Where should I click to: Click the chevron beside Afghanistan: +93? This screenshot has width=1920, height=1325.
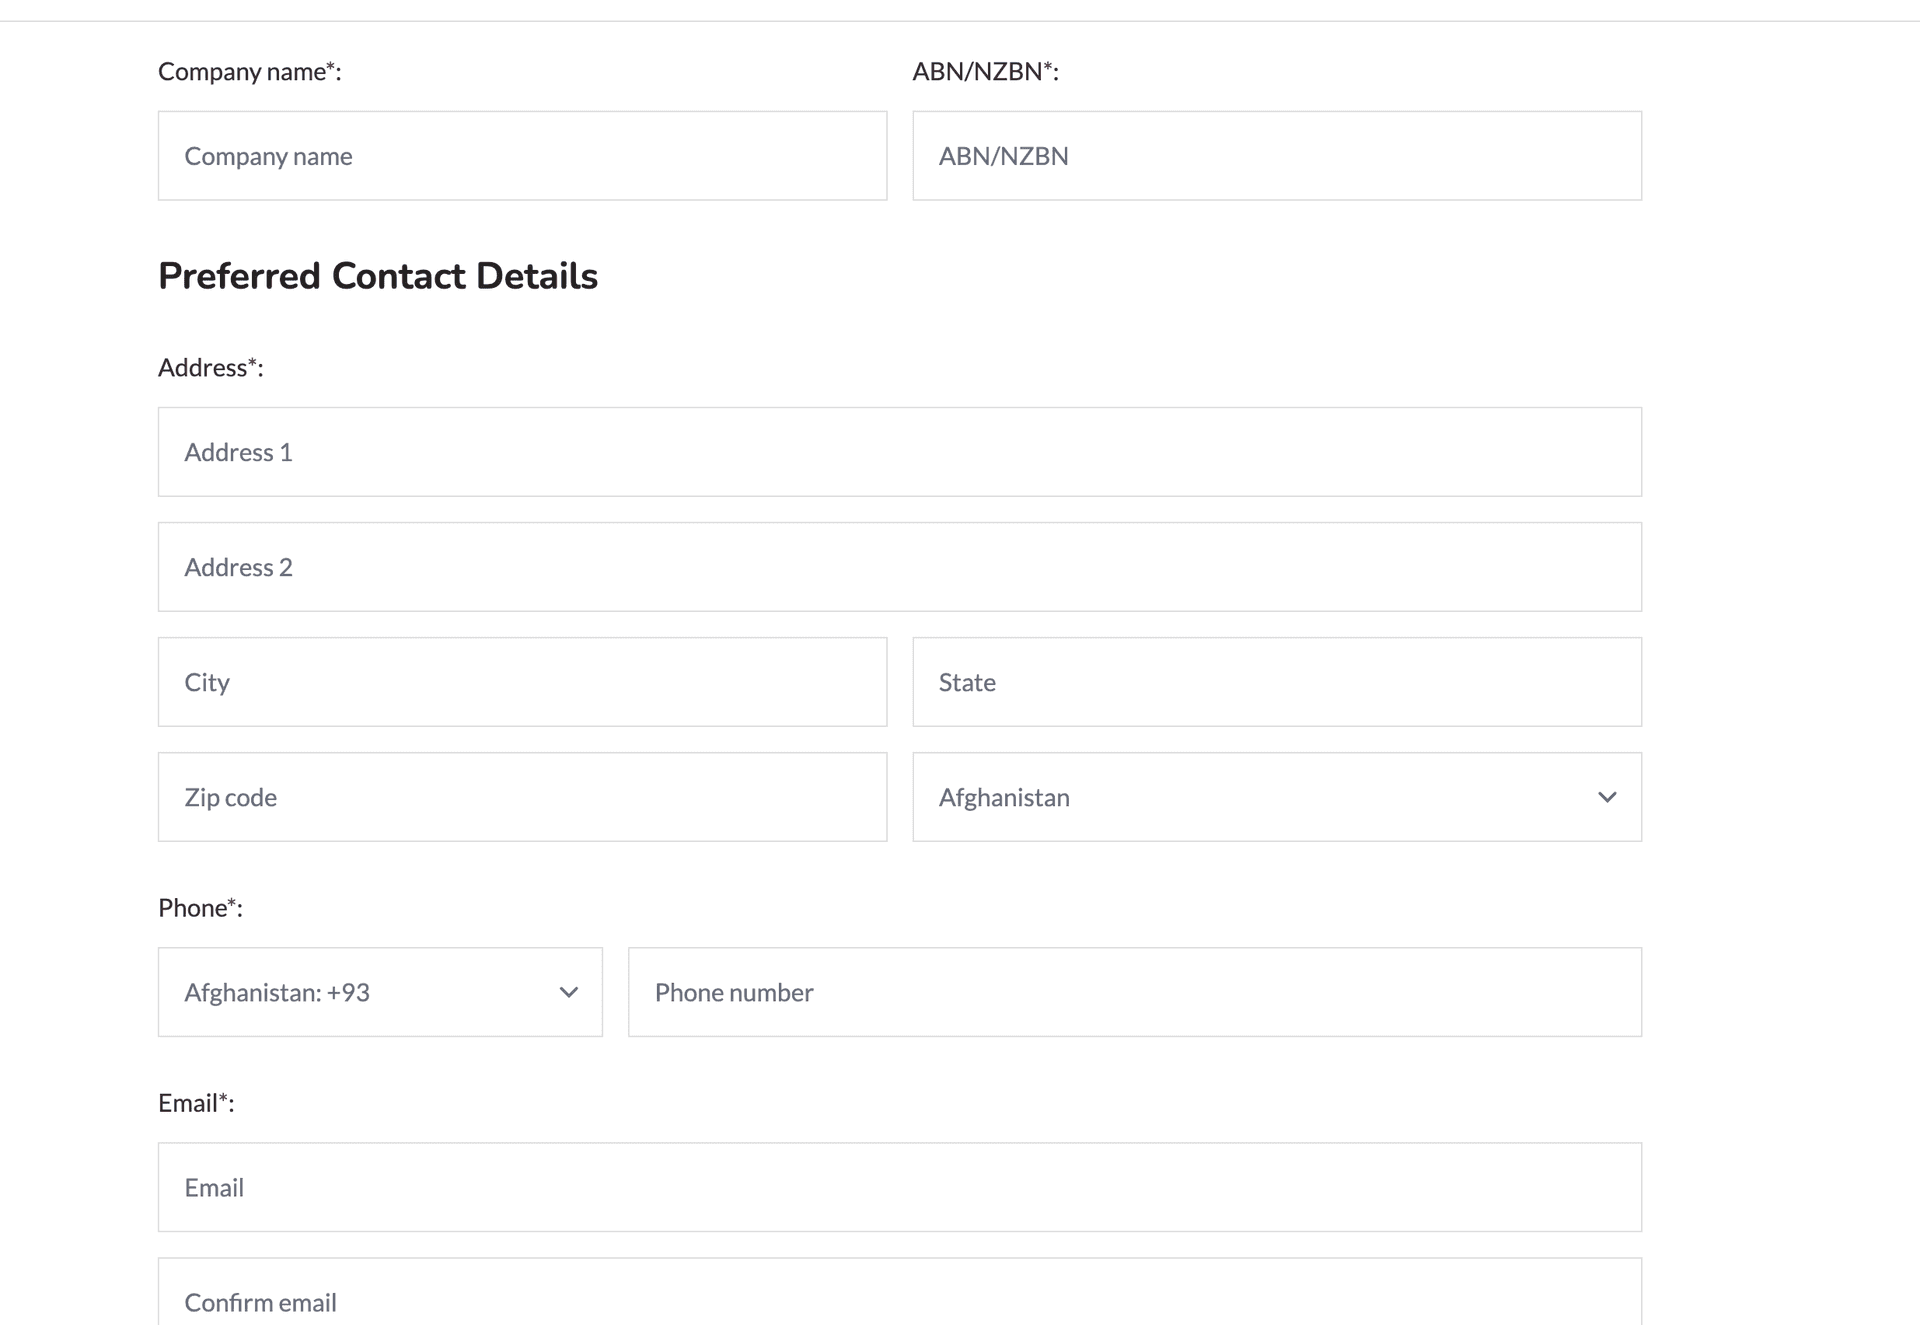(568, 992)
